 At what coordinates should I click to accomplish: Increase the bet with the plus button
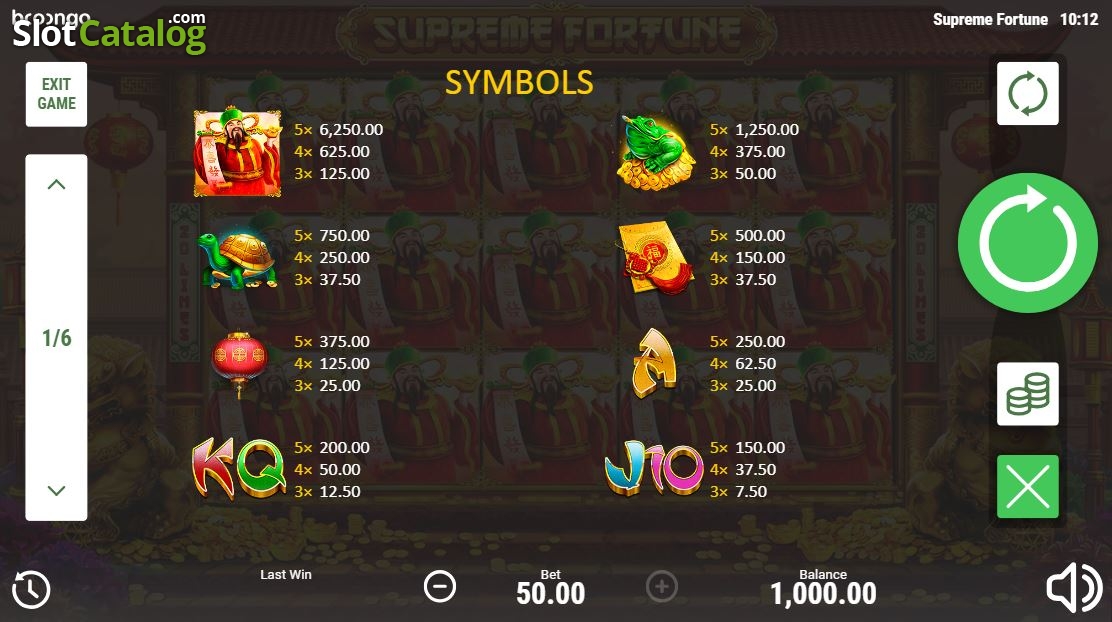click(x=662, y=587)
